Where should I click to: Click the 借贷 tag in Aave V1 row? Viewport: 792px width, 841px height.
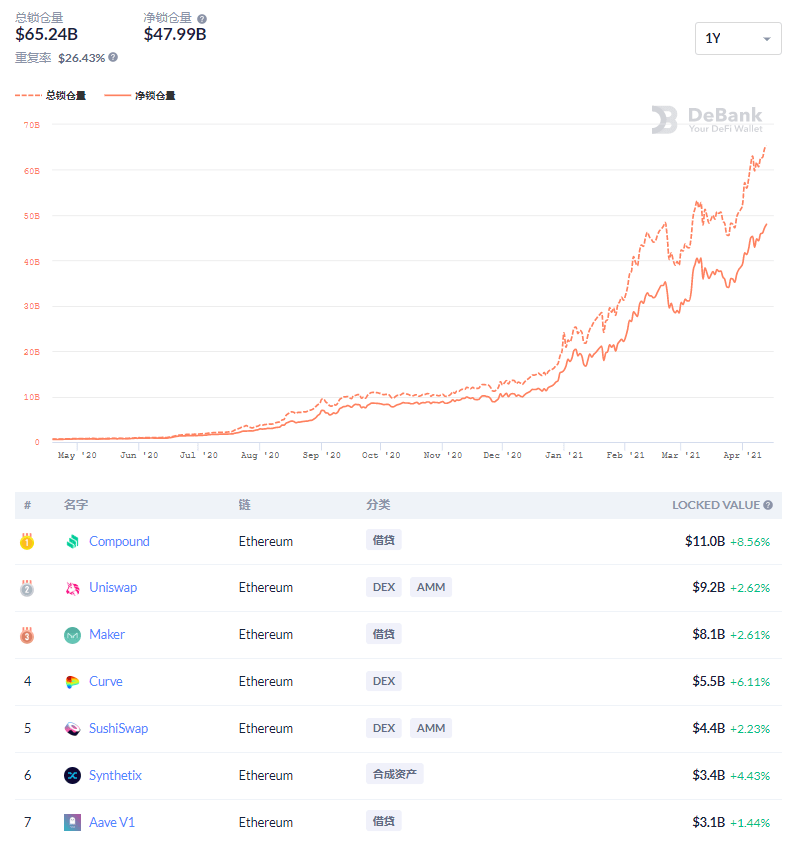pos(383,821)
